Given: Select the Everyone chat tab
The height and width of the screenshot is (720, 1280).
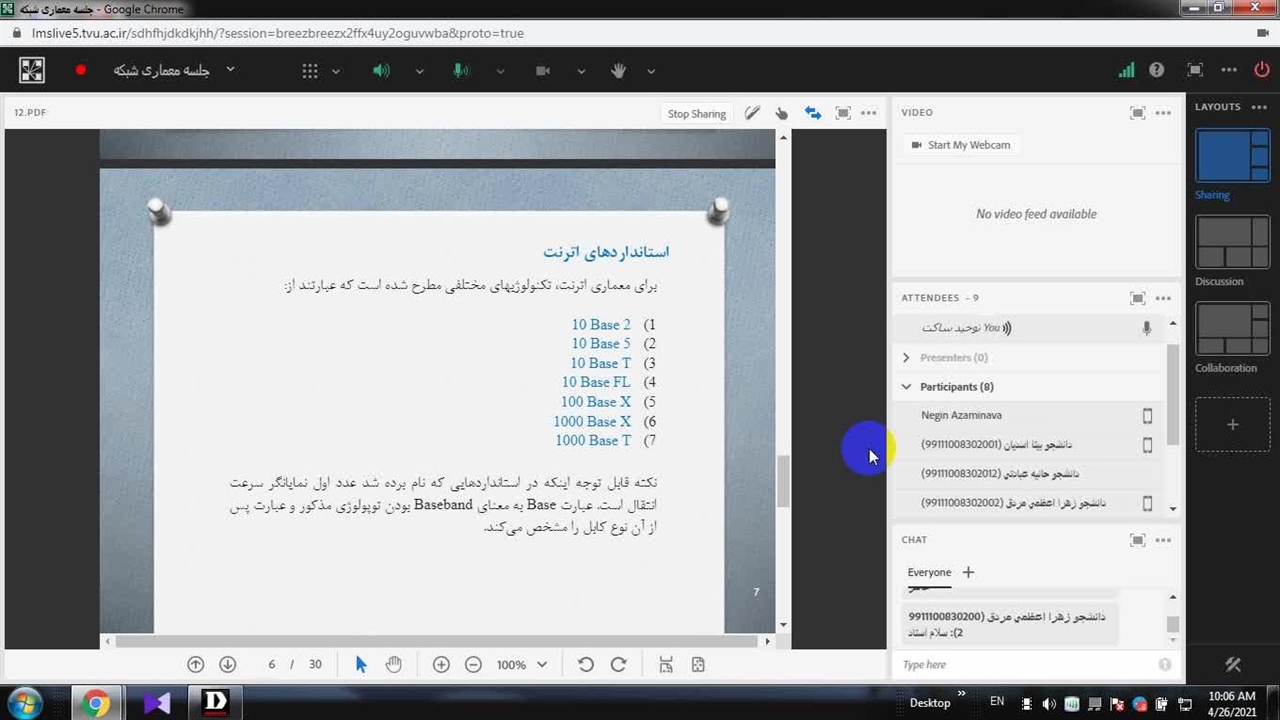Looking at the screenshot, I should point(929,572).
